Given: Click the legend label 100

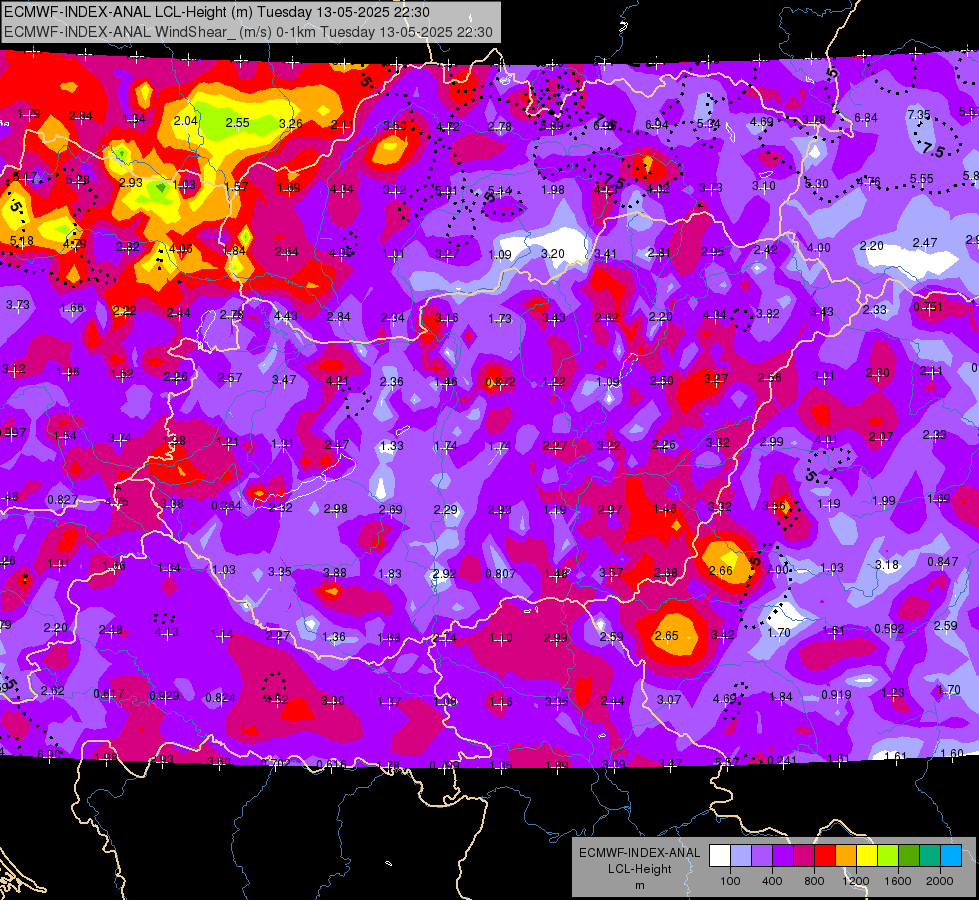Looking at the screenshot, I should [x=730, y=881].
